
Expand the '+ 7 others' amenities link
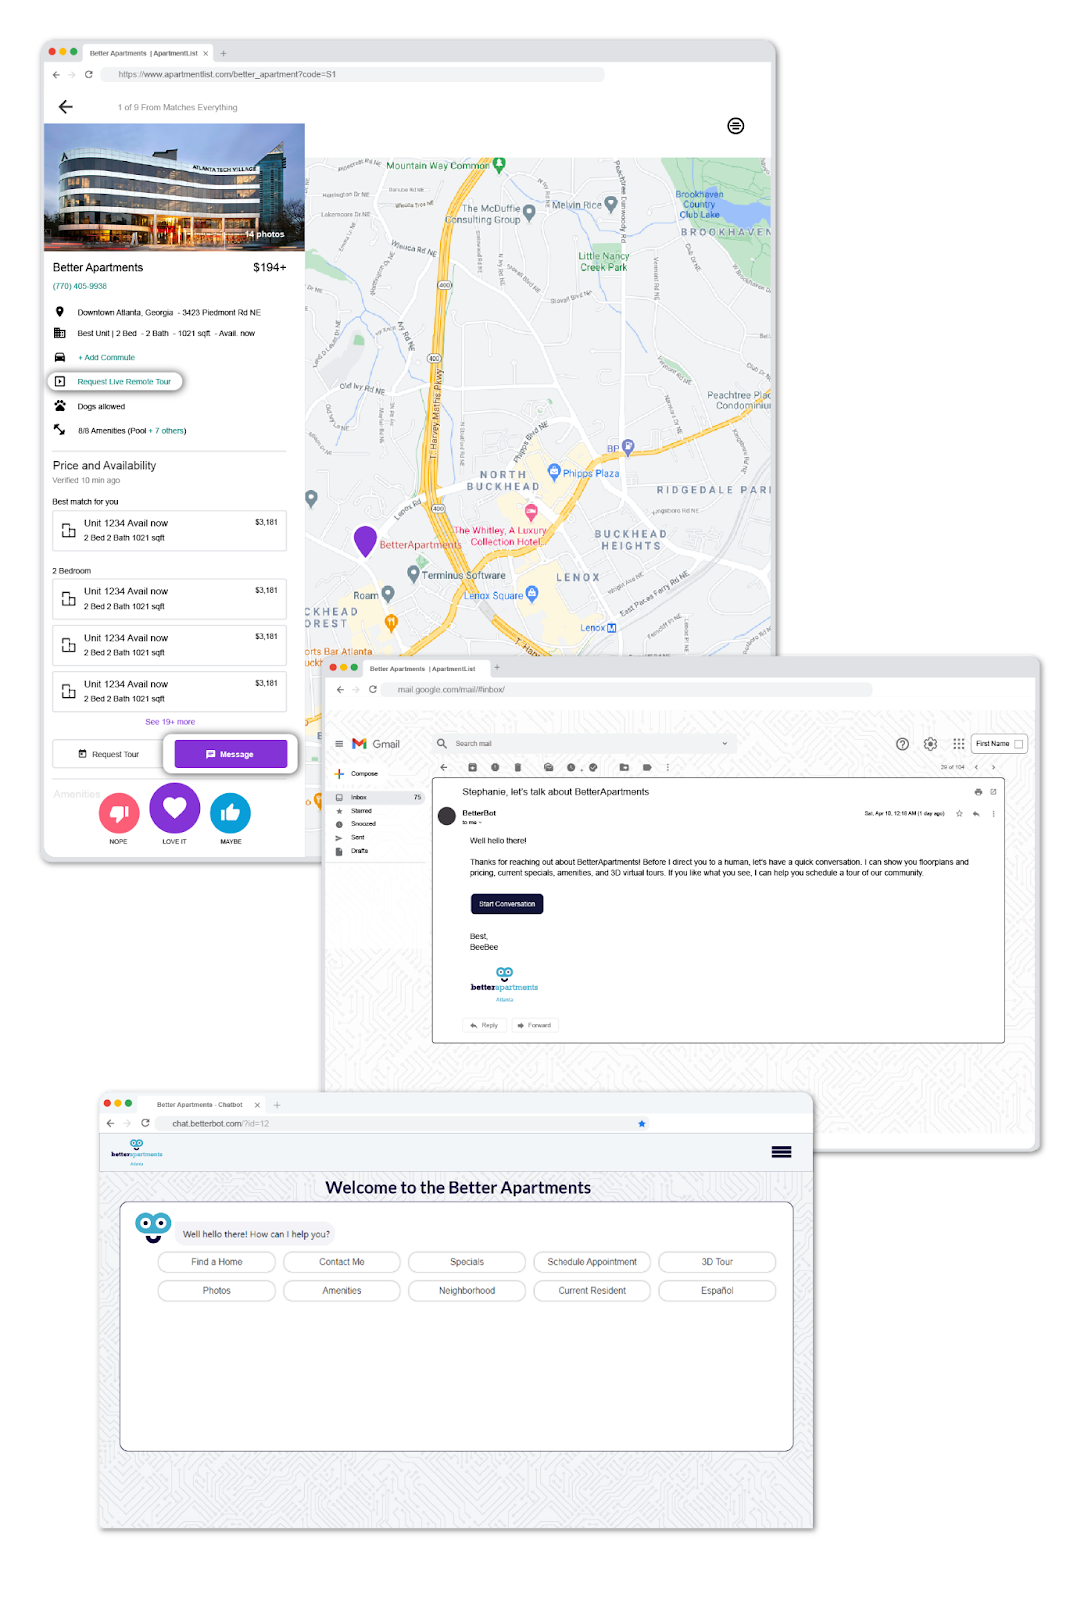167,431
